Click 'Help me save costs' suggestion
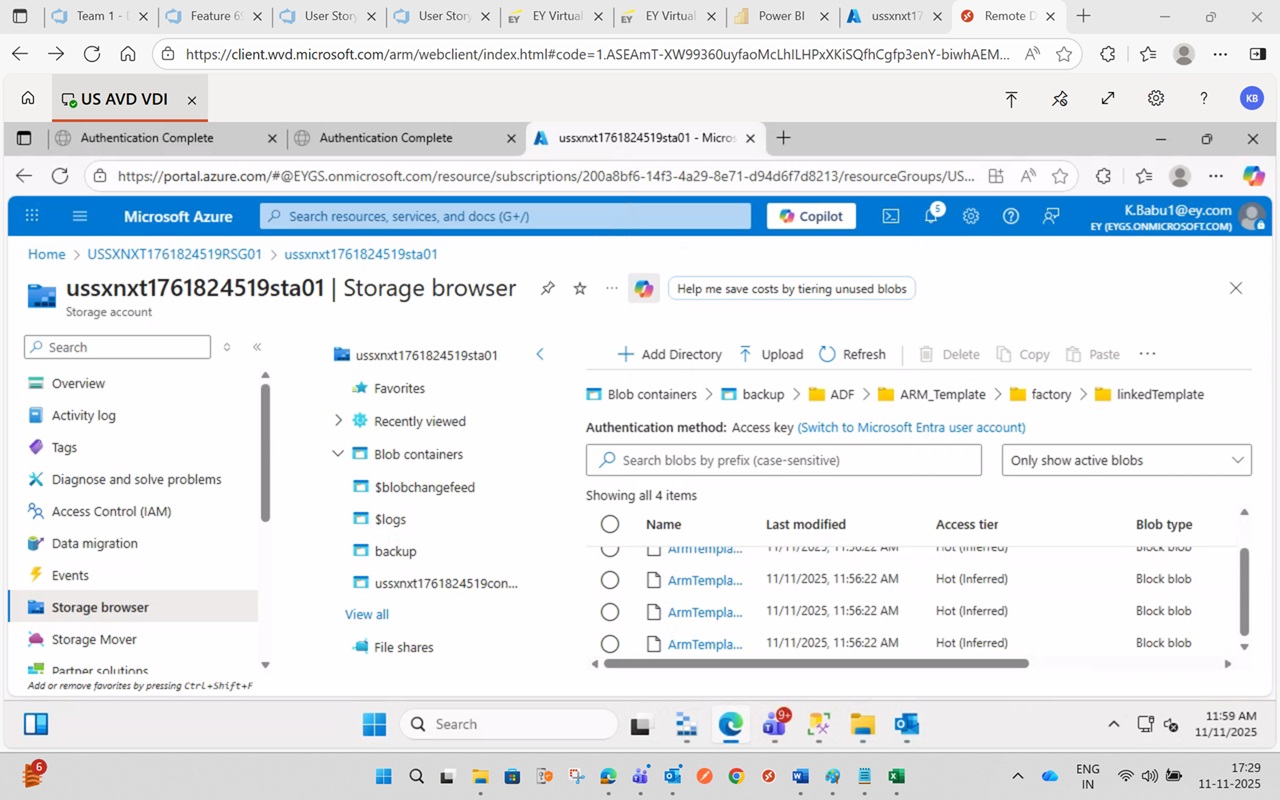This screenshot has width=1280, height=800. tap(791, 289)
